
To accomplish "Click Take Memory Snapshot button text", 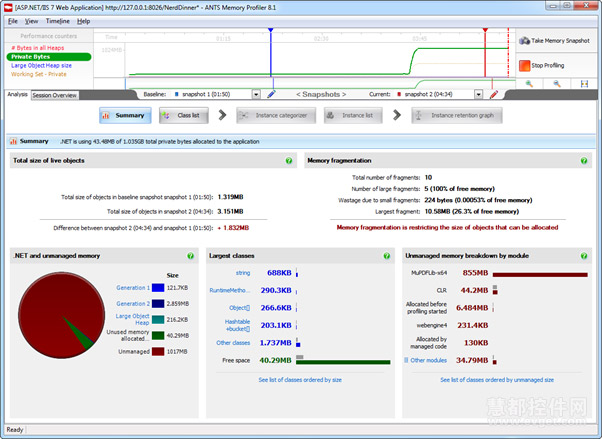I will 560,41.
